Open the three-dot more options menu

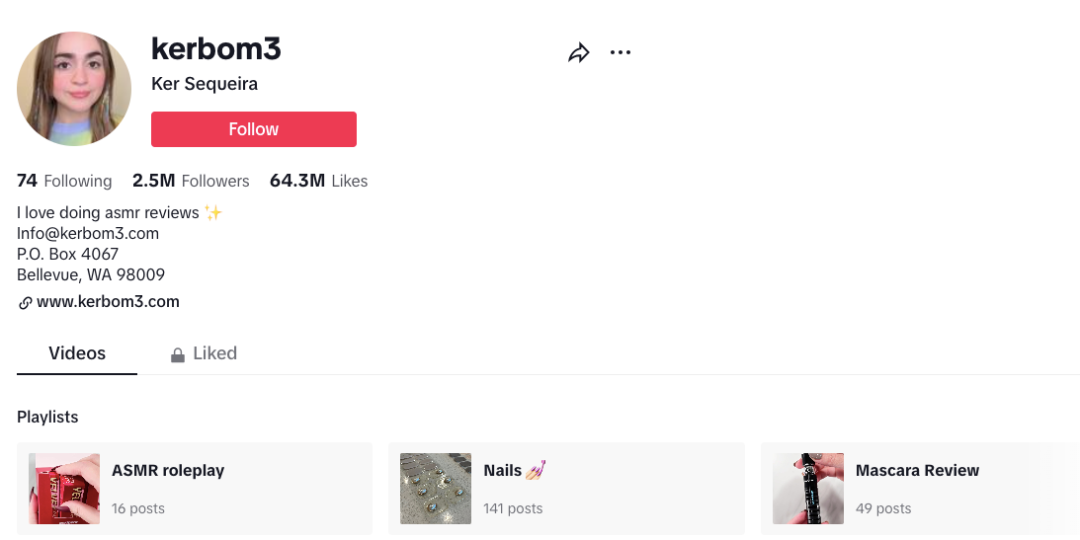pos(620,53)
